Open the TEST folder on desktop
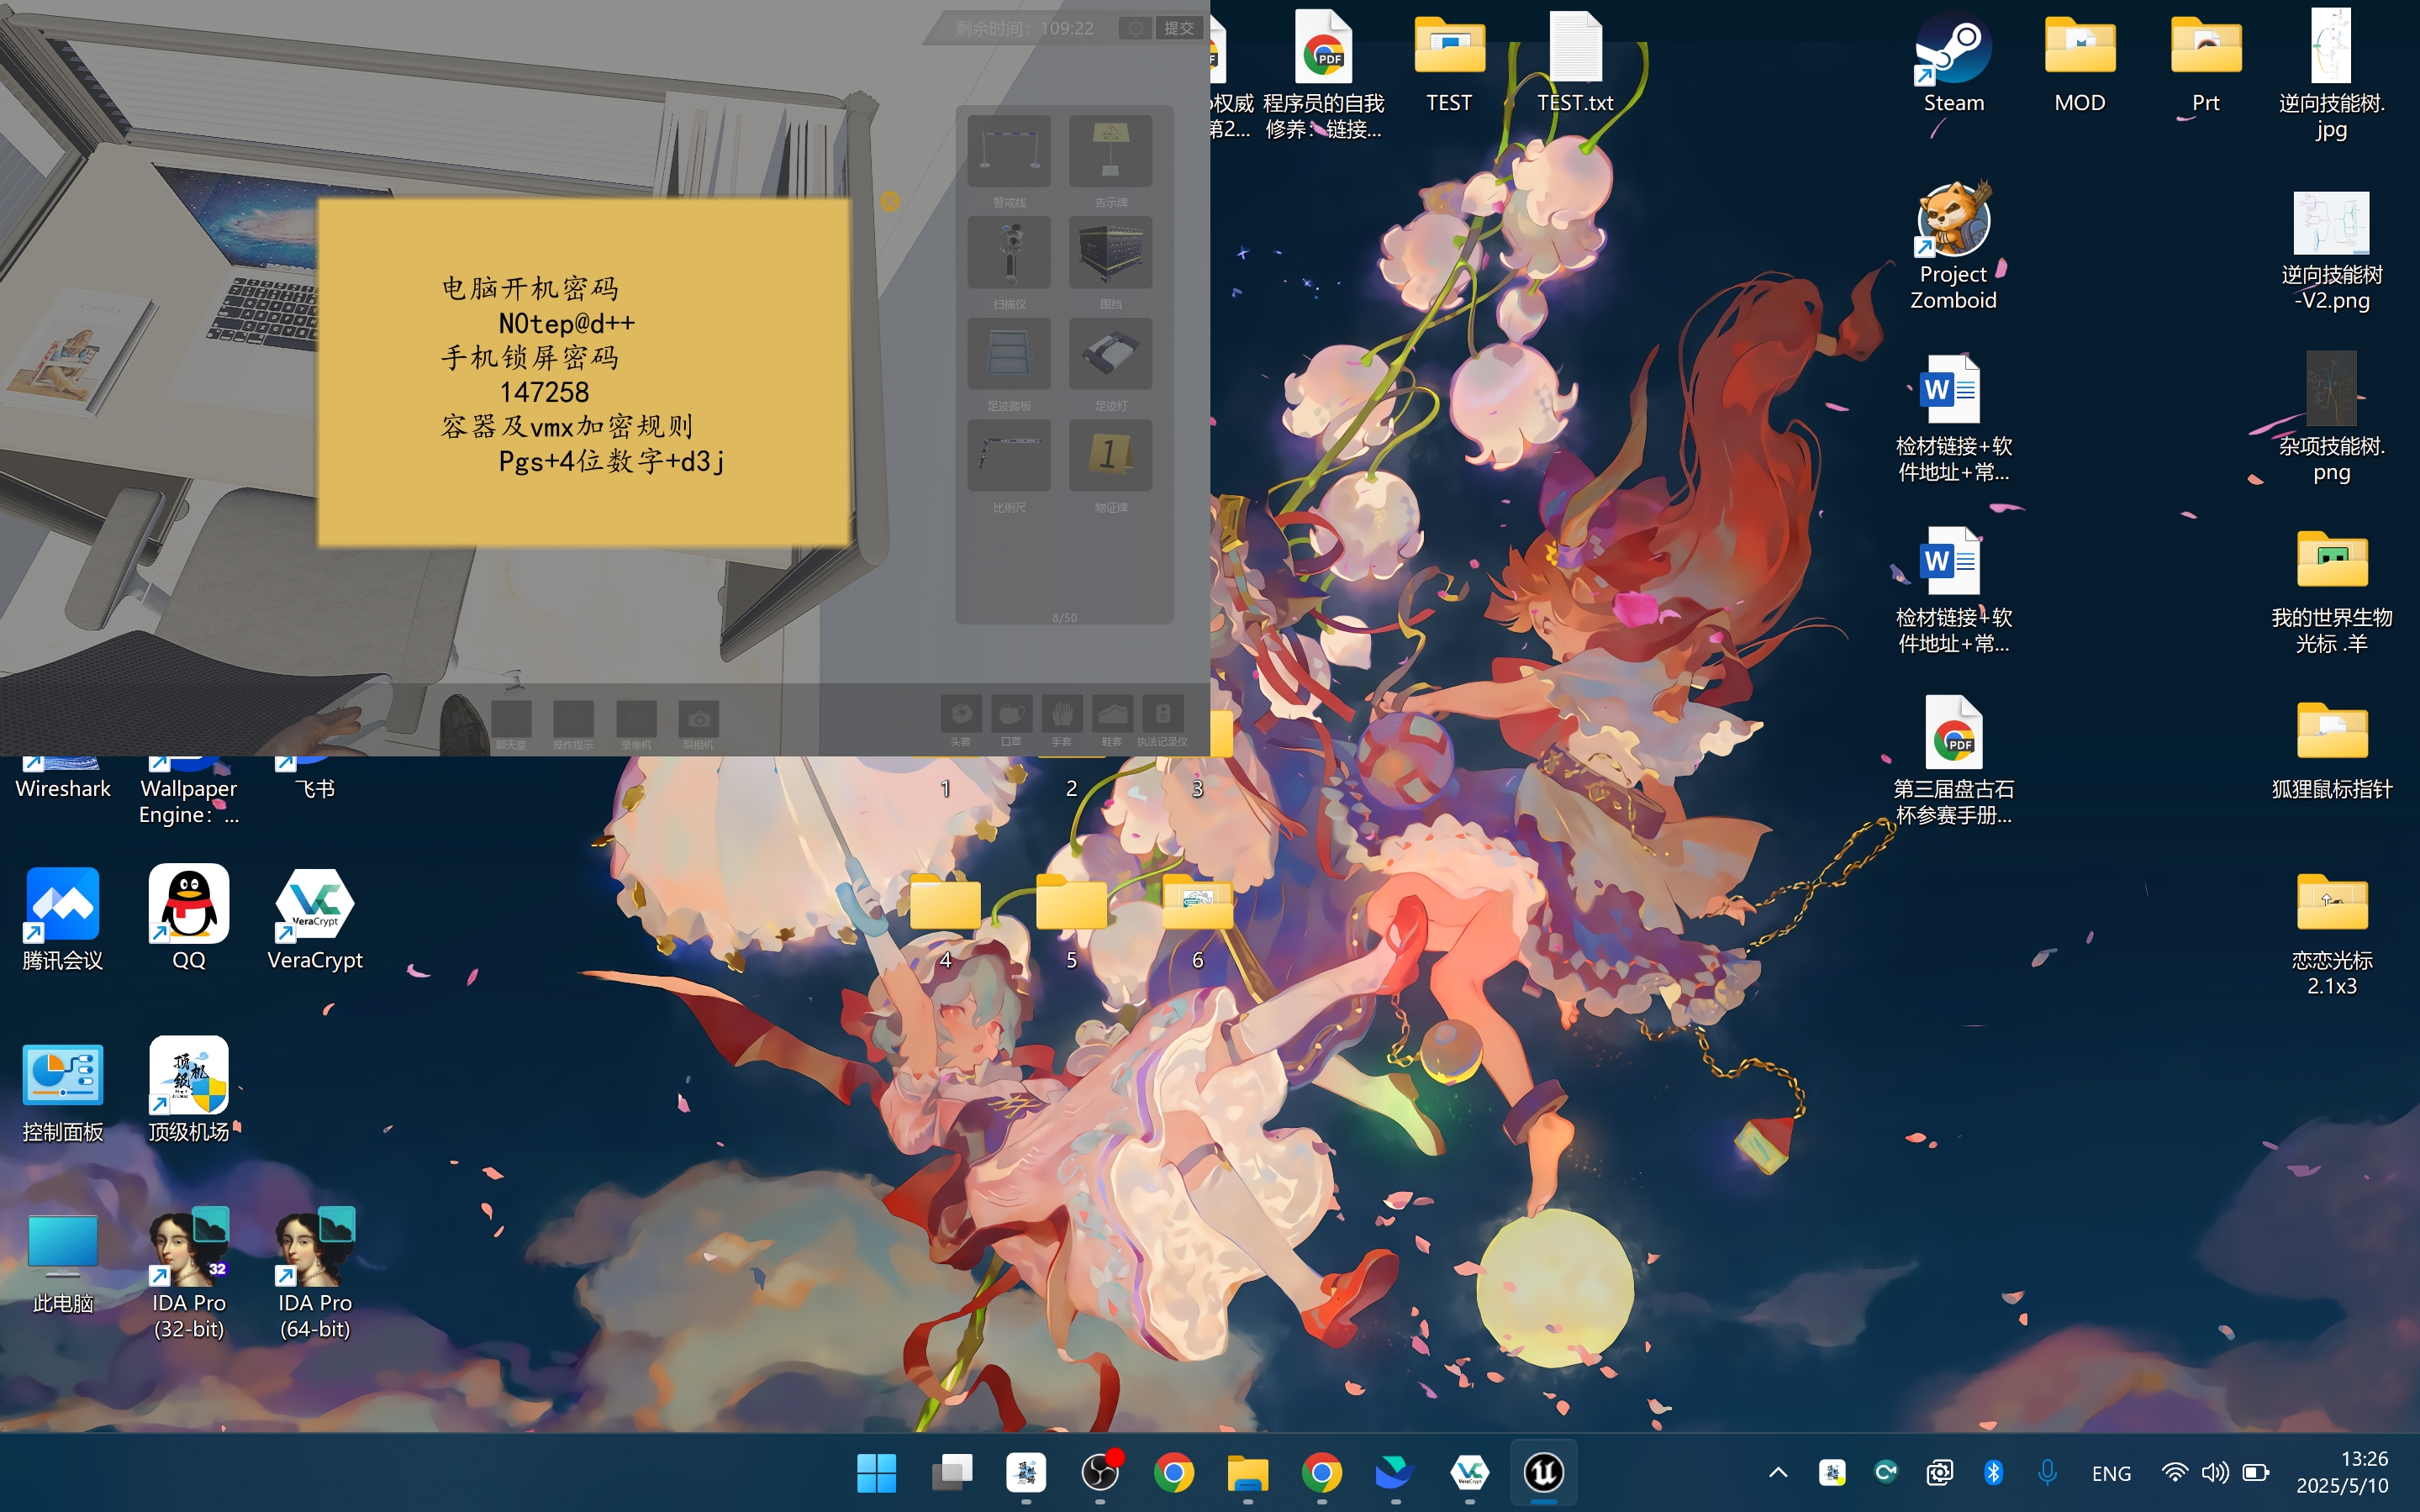The height and width of the screenshot is (1512, 2420). (x=1449, y=62)
